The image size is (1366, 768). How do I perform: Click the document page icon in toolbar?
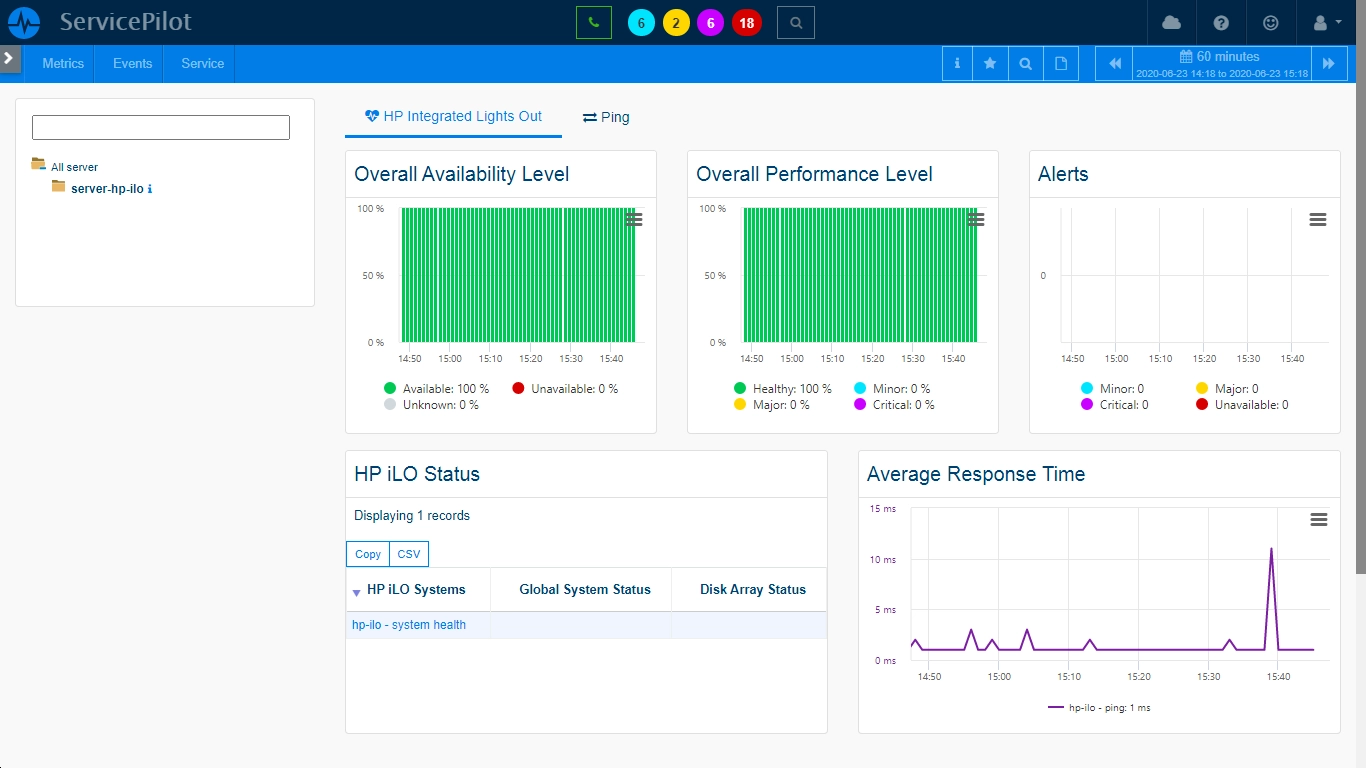pyautogui.click(x=1061, y=63)
